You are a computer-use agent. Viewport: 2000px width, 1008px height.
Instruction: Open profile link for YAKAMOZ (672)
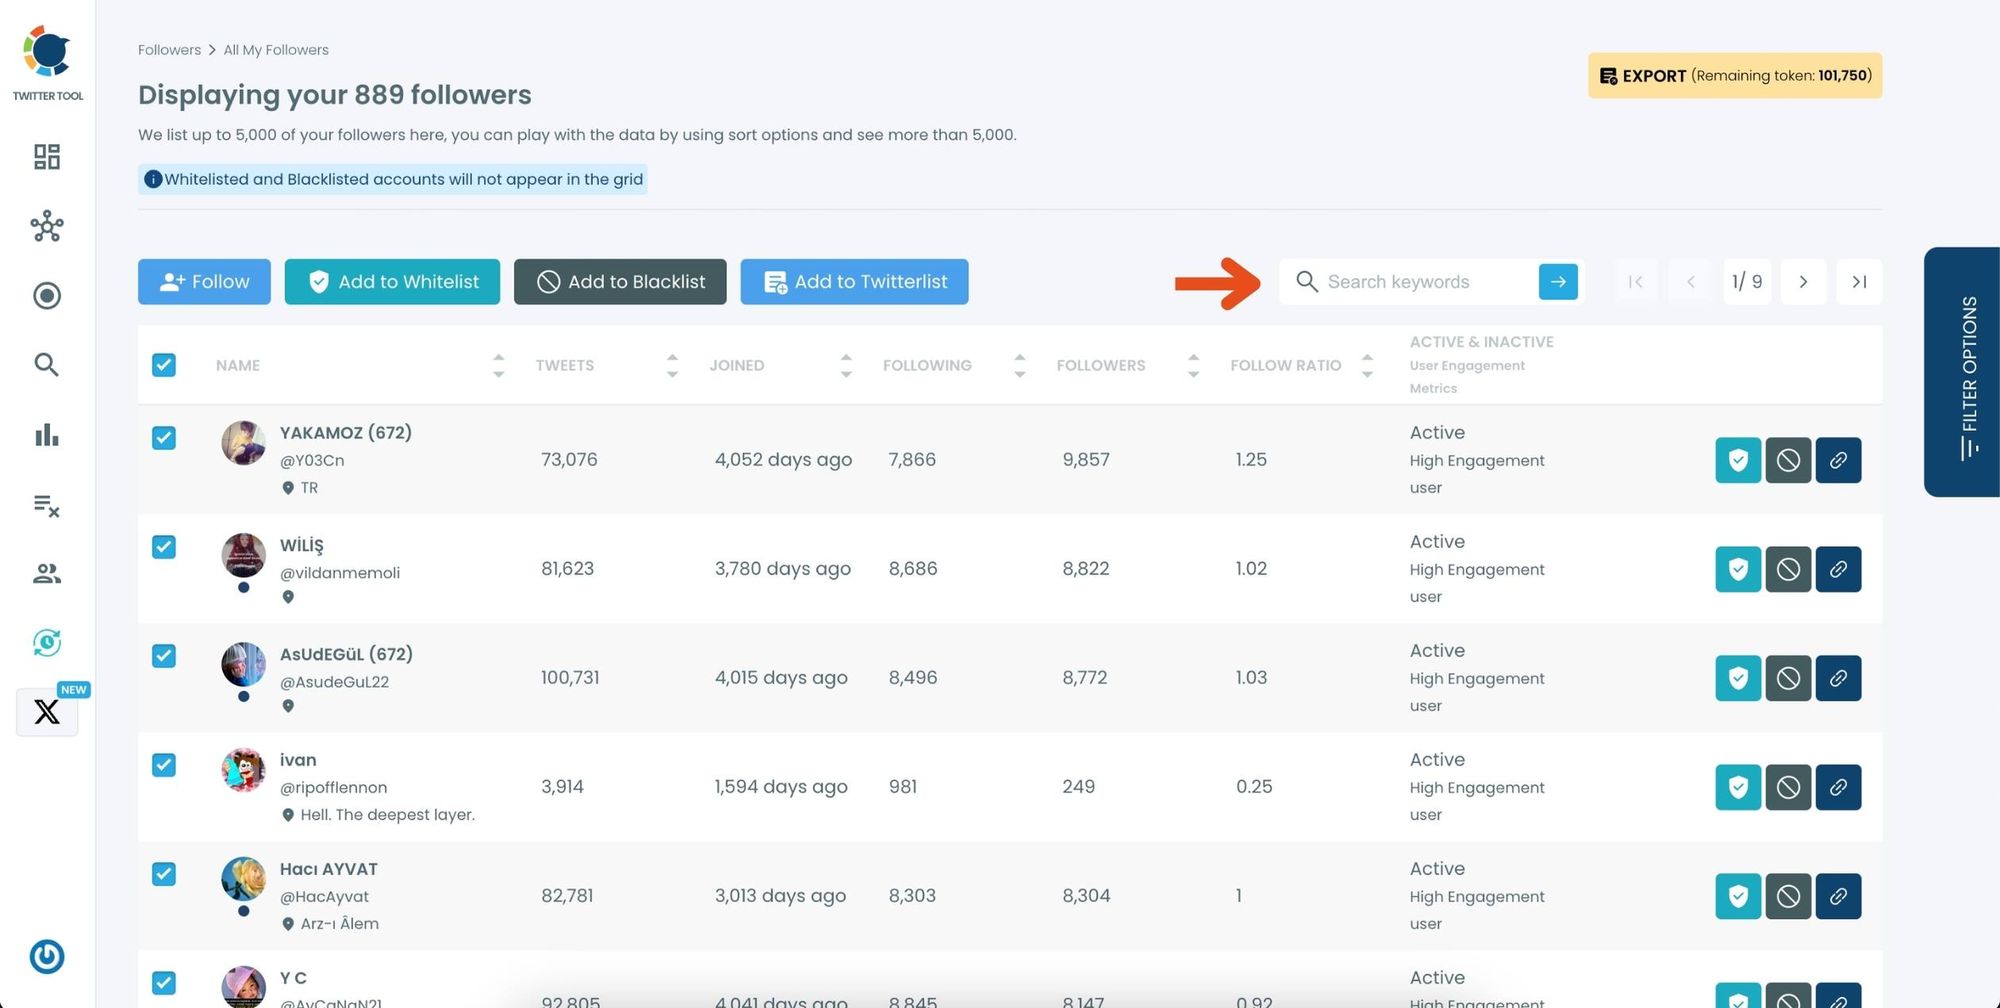tap(1838, 460)
